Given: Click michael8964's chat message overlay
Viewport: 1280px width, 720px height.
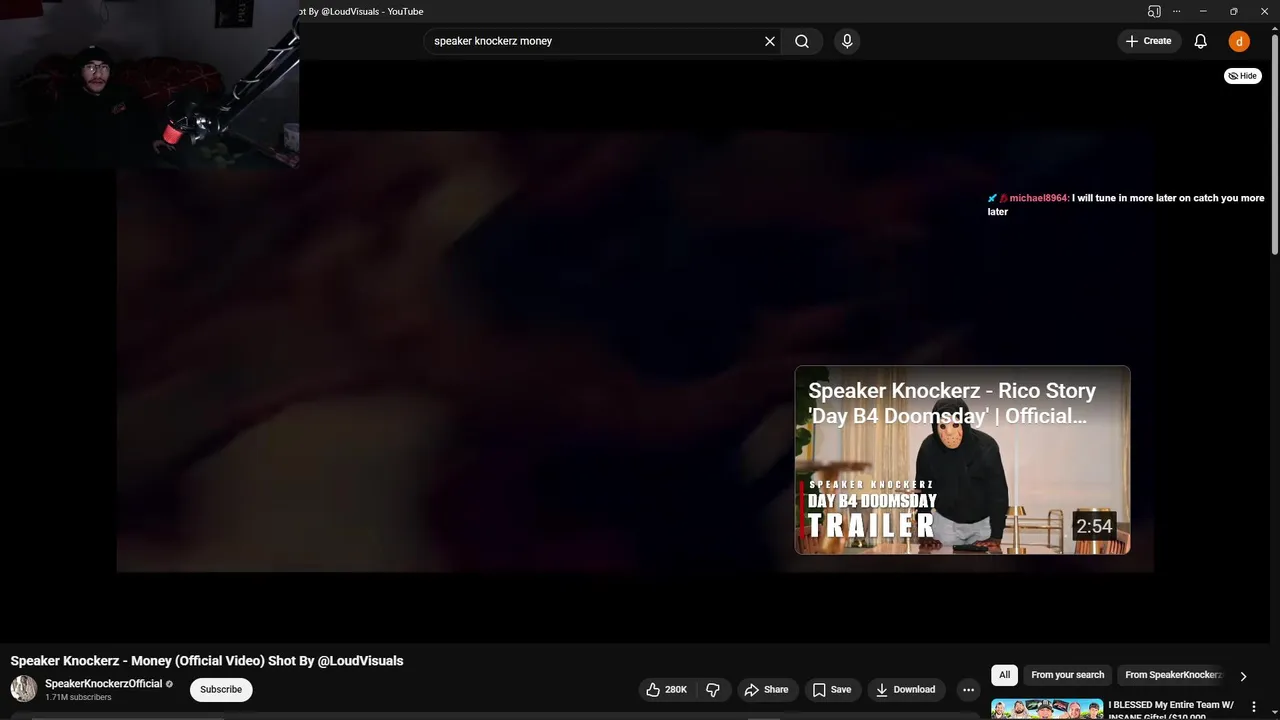Looking at the screenshot, I should point(1126,205).
